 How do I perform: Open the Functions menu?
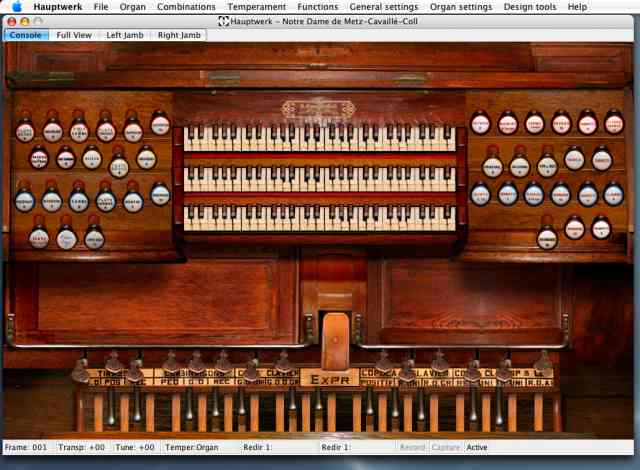318,7
